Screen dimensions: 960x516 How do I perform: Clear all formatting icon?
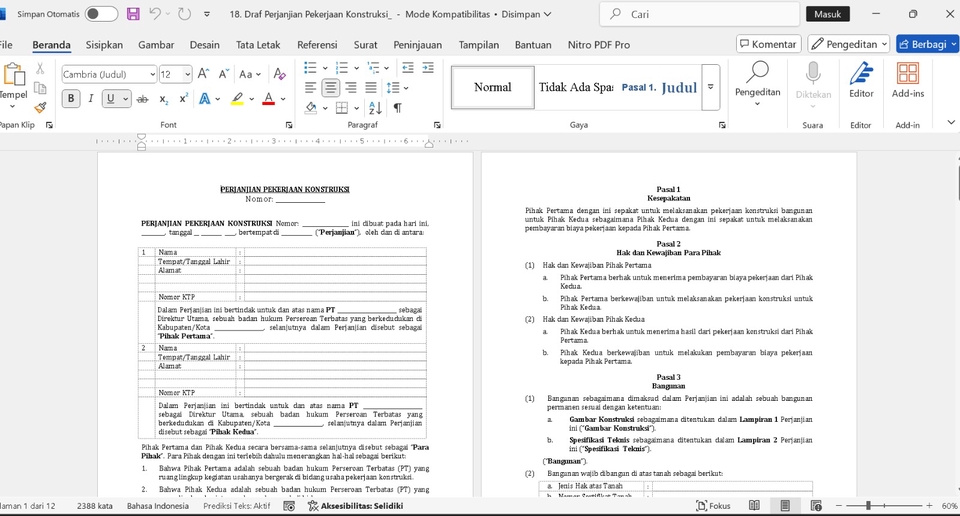(x=280, y=74)
